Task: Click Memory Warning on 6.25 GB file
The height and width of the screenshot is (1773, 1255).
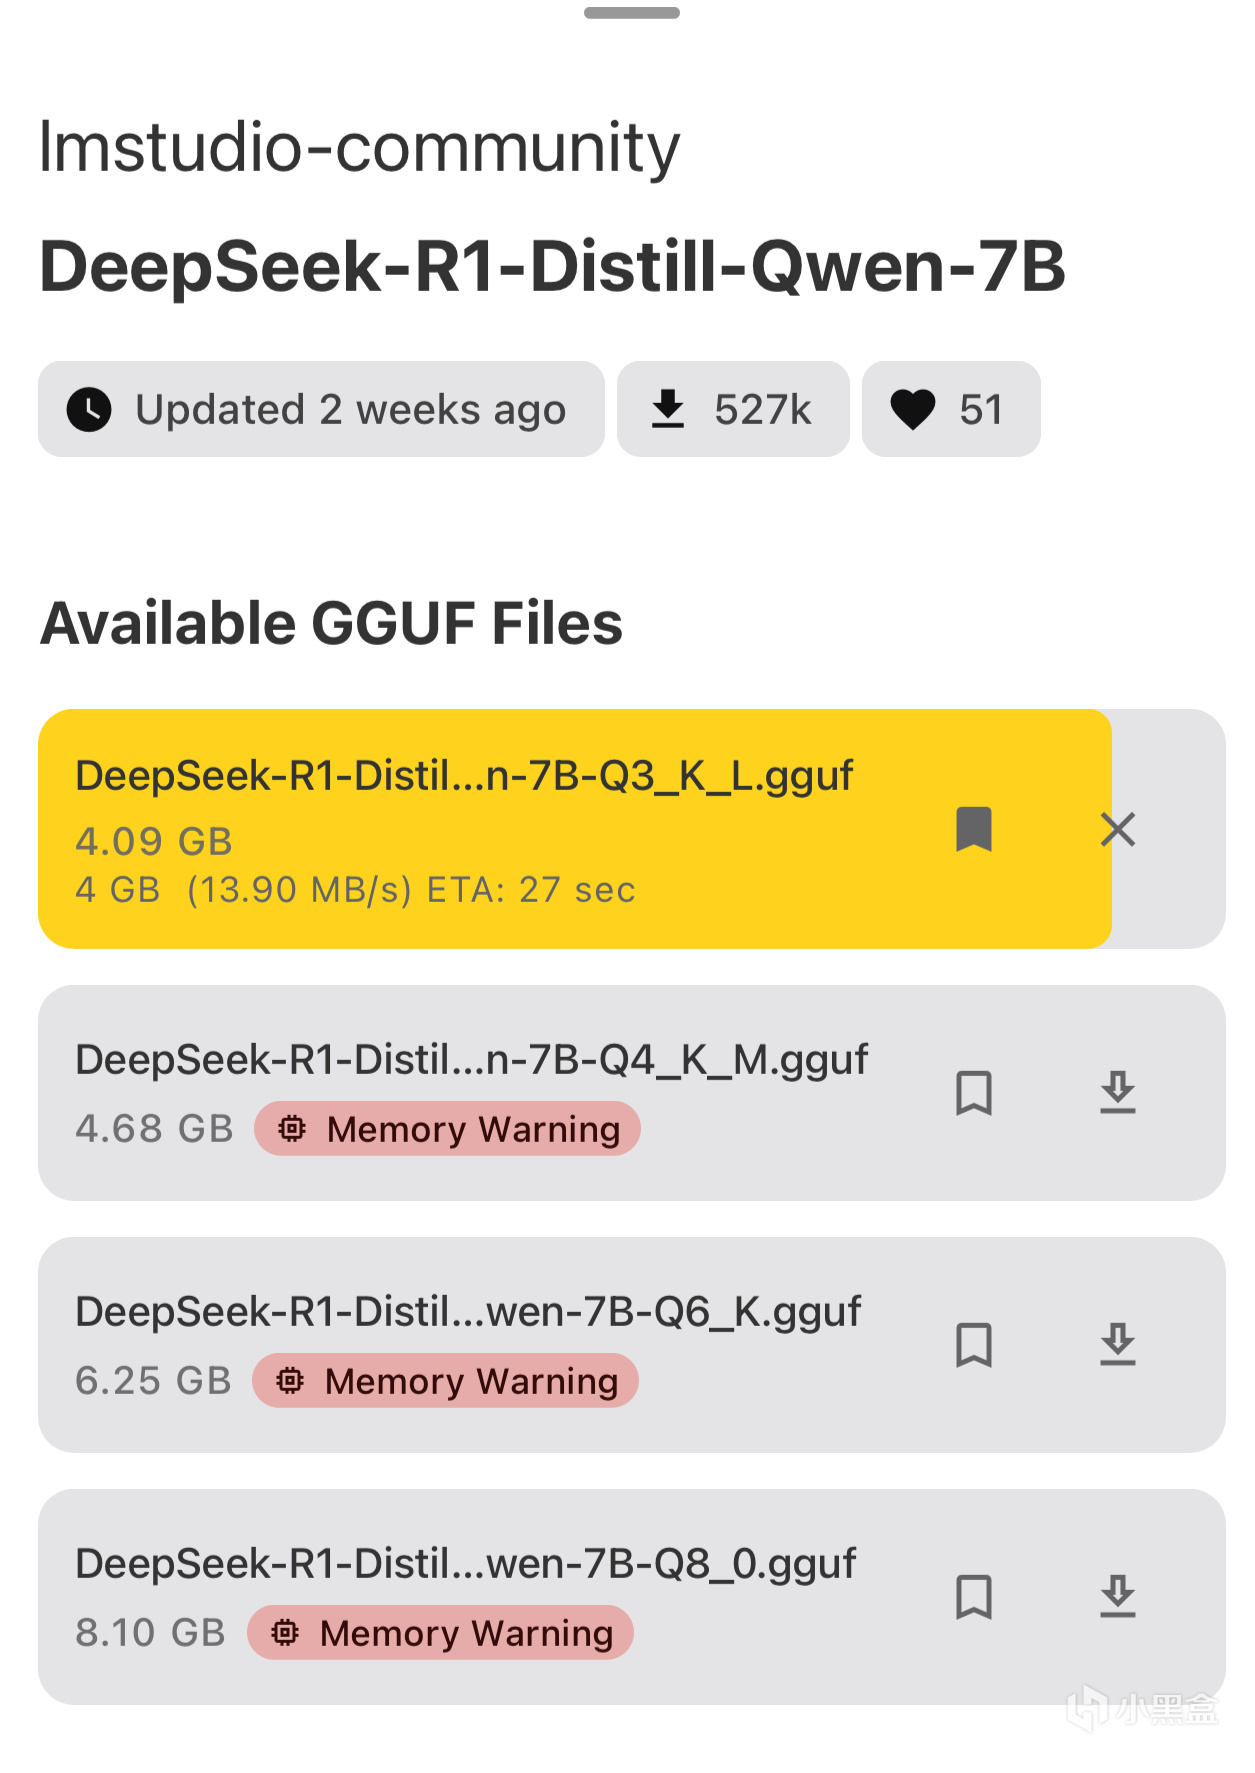Action: pyautogui.click(x=445, y=1381)
